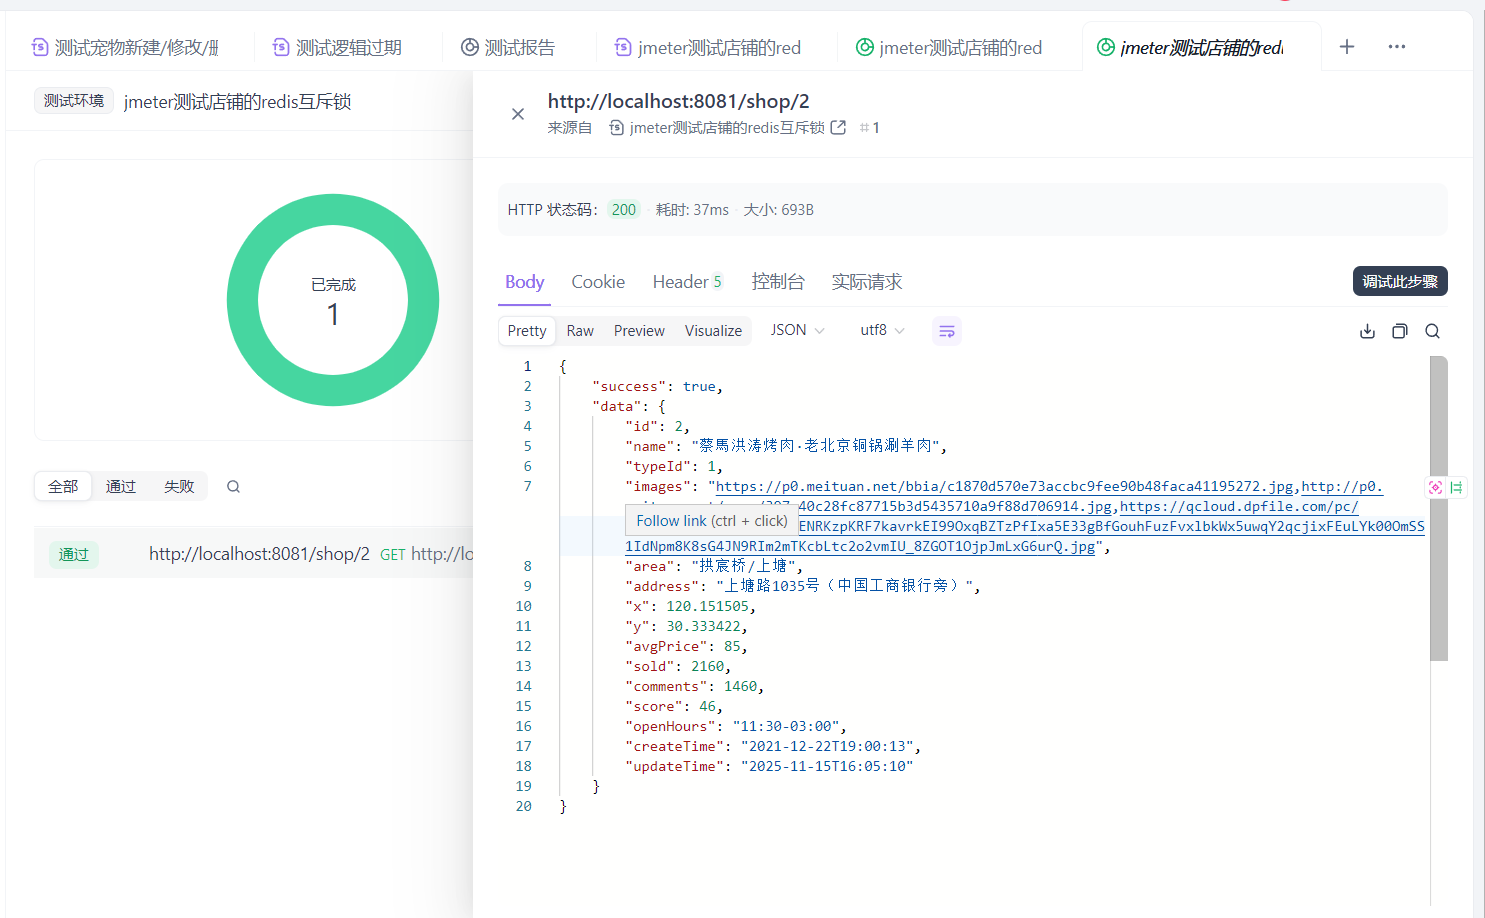Click the 调试此步骤 button
1485x918 pixels.
pos(1400,282)
